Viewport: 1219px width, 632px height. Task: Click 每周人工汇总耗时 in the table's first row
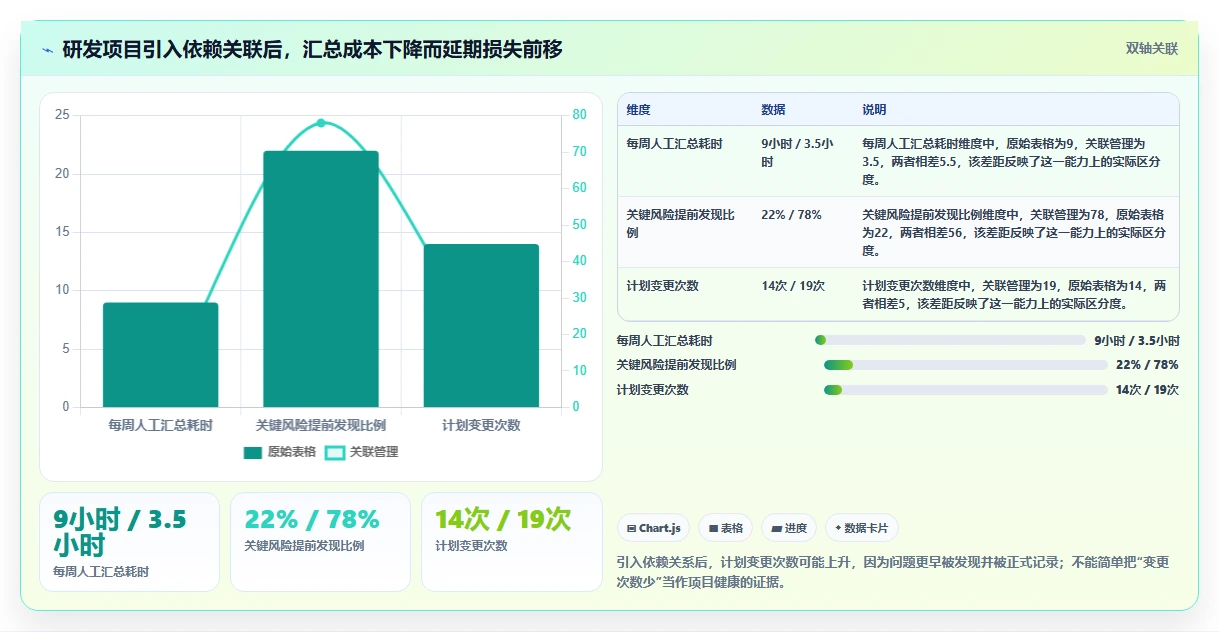(674, 144)
